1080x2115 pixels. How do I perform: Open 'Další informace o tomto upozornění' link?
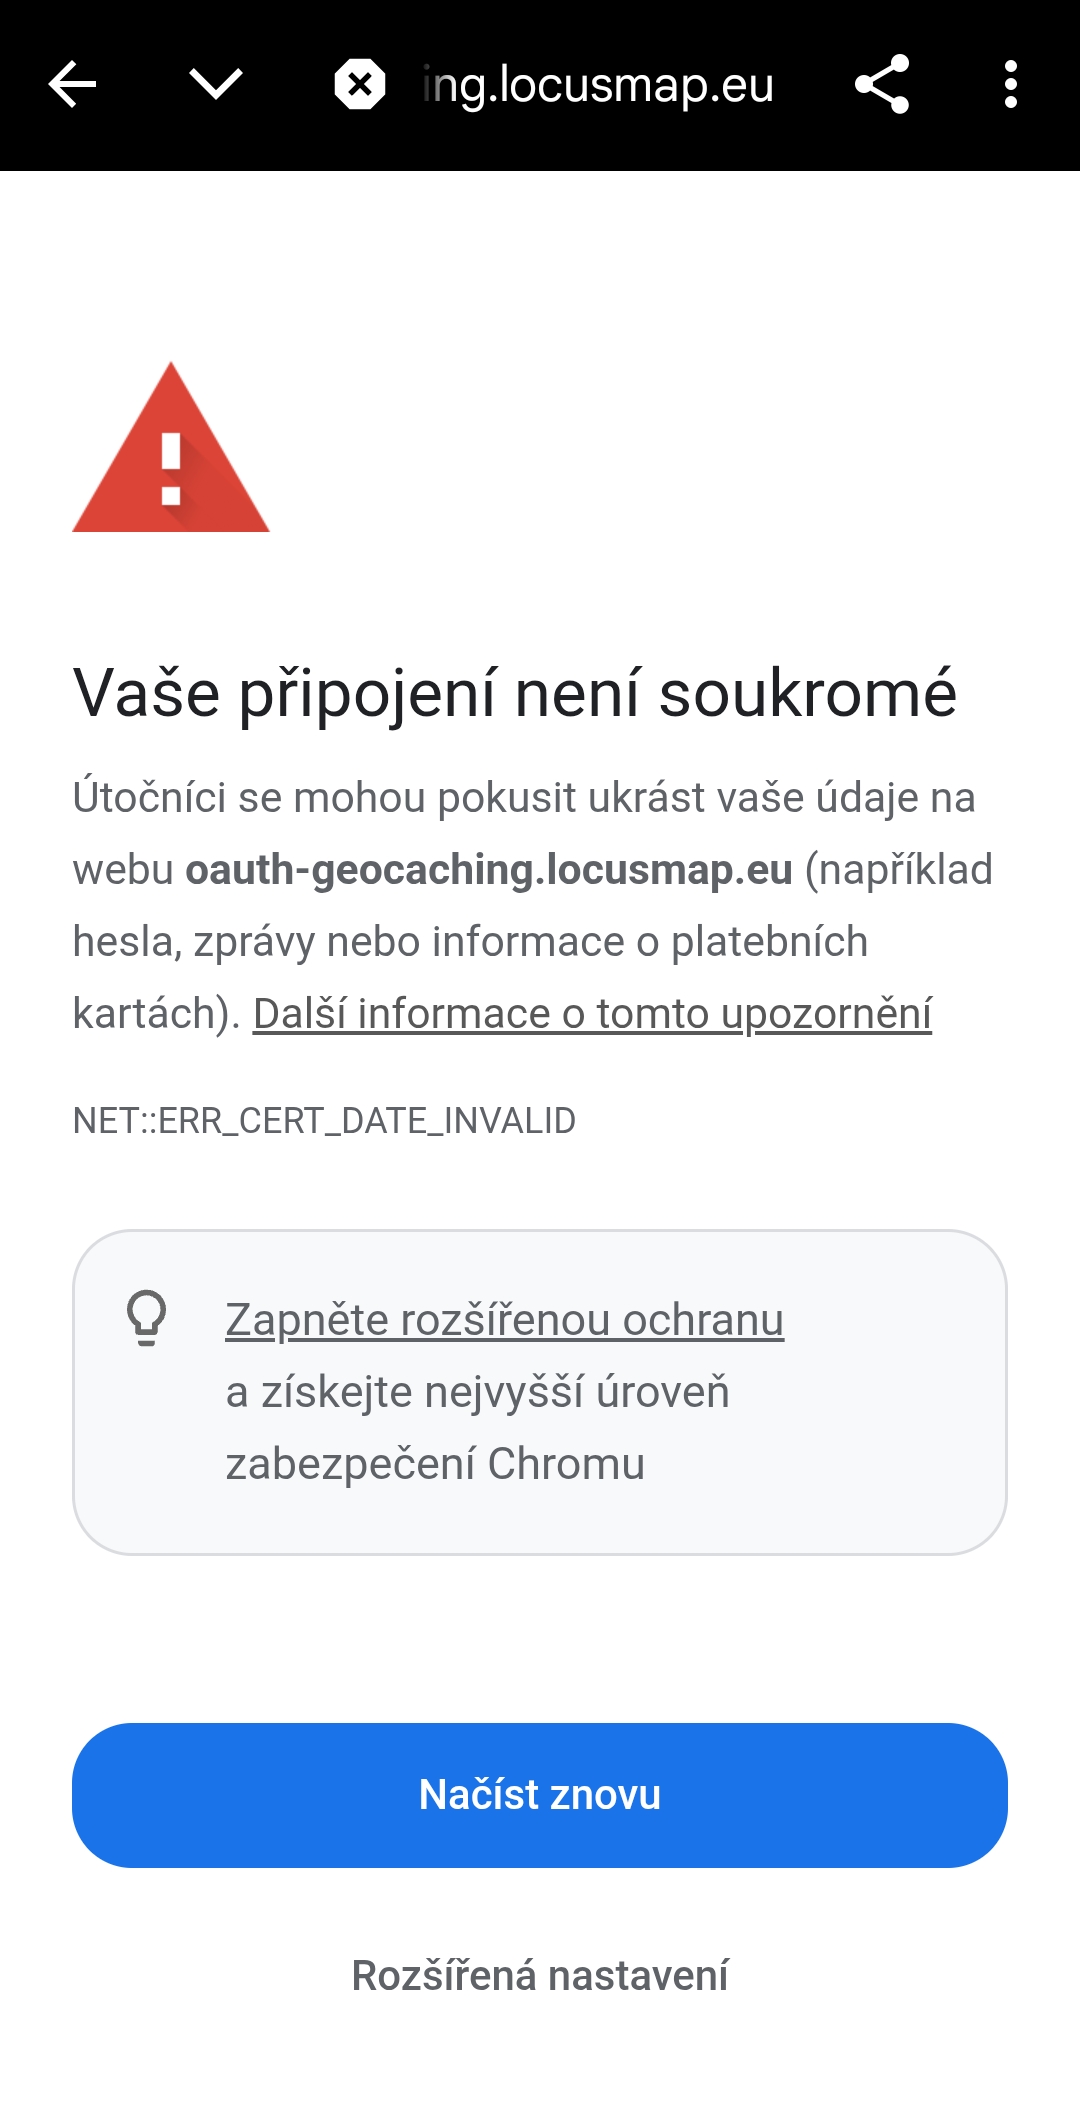tap(592, 1014)
